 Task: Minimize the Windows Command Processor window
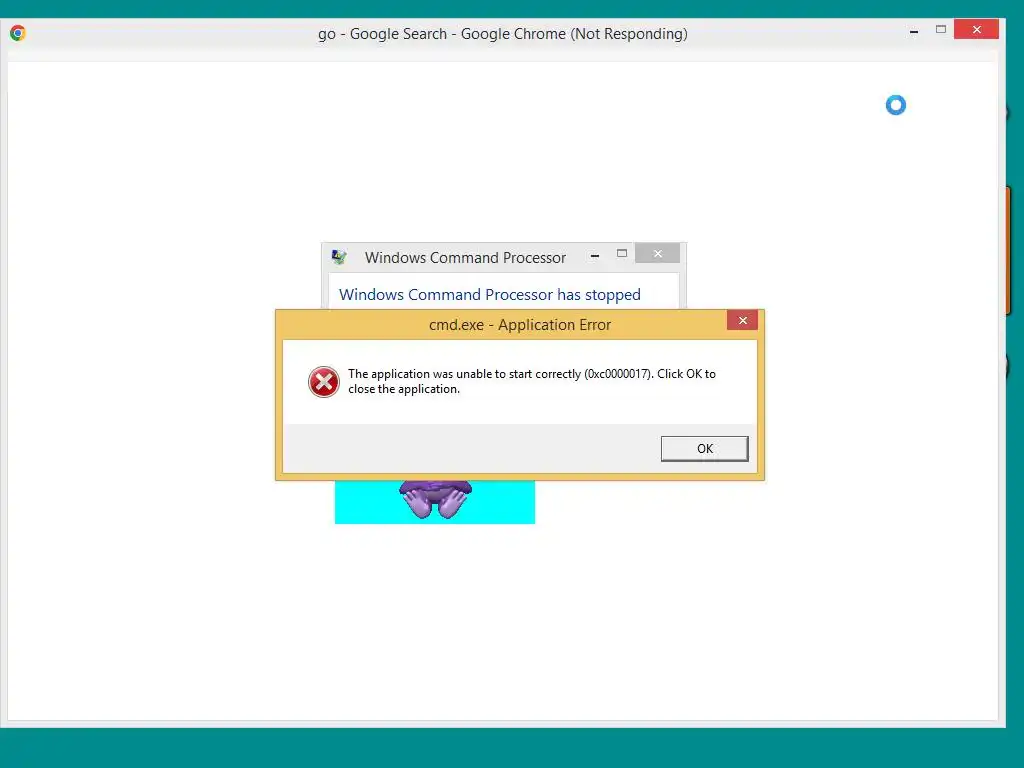[x=594, y=256]
